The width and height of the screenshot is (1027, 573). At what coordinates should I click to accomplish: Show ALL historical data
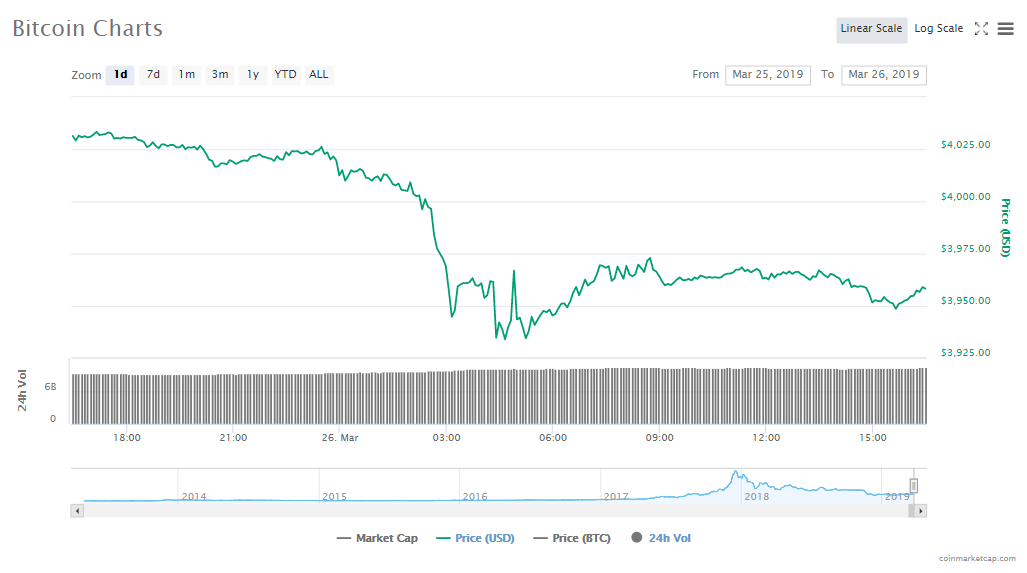click(318, 75)
